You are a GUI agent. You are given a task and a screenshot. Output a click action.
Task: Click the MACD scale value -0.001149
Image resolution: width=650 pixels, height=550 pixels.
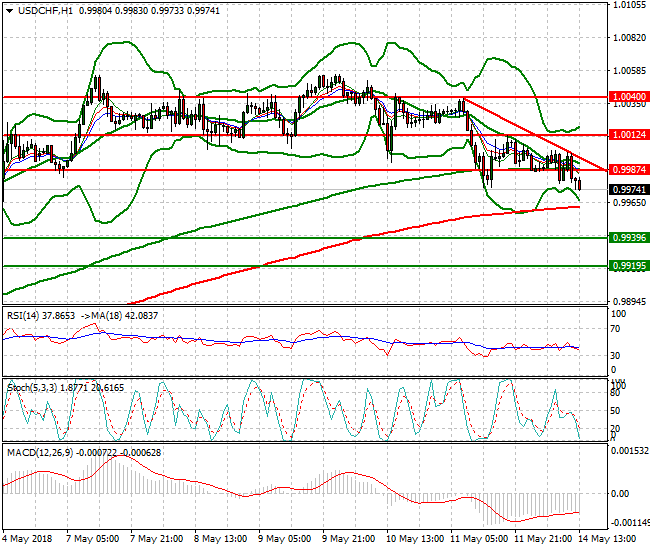[630, 523]
